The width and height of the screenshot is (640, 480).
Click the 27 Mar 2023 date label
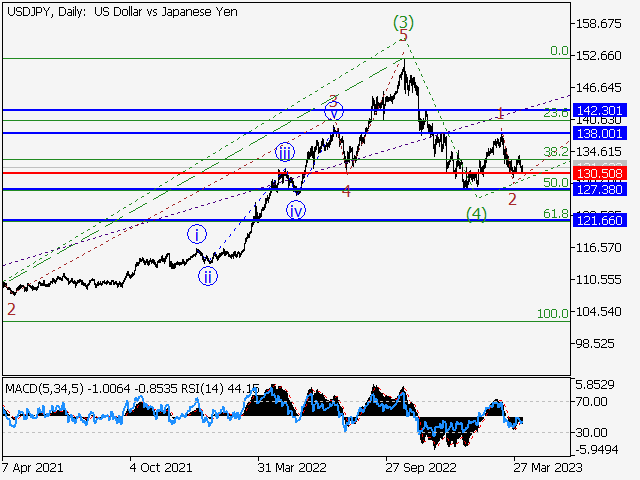click(x=548, y=468)
